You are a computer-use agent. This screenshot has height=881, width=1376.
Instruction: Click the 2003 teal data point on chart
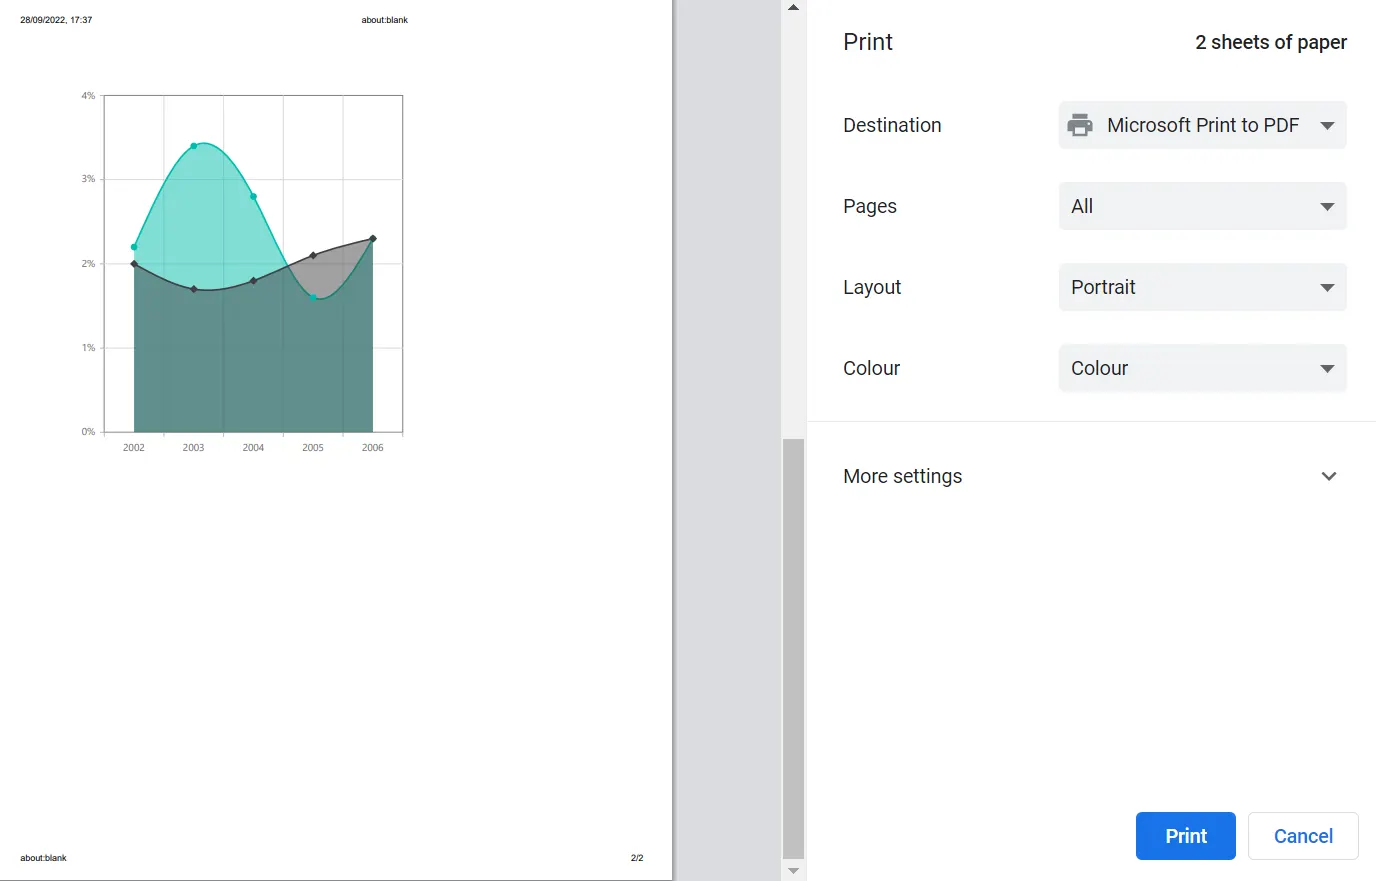point(194,146)
